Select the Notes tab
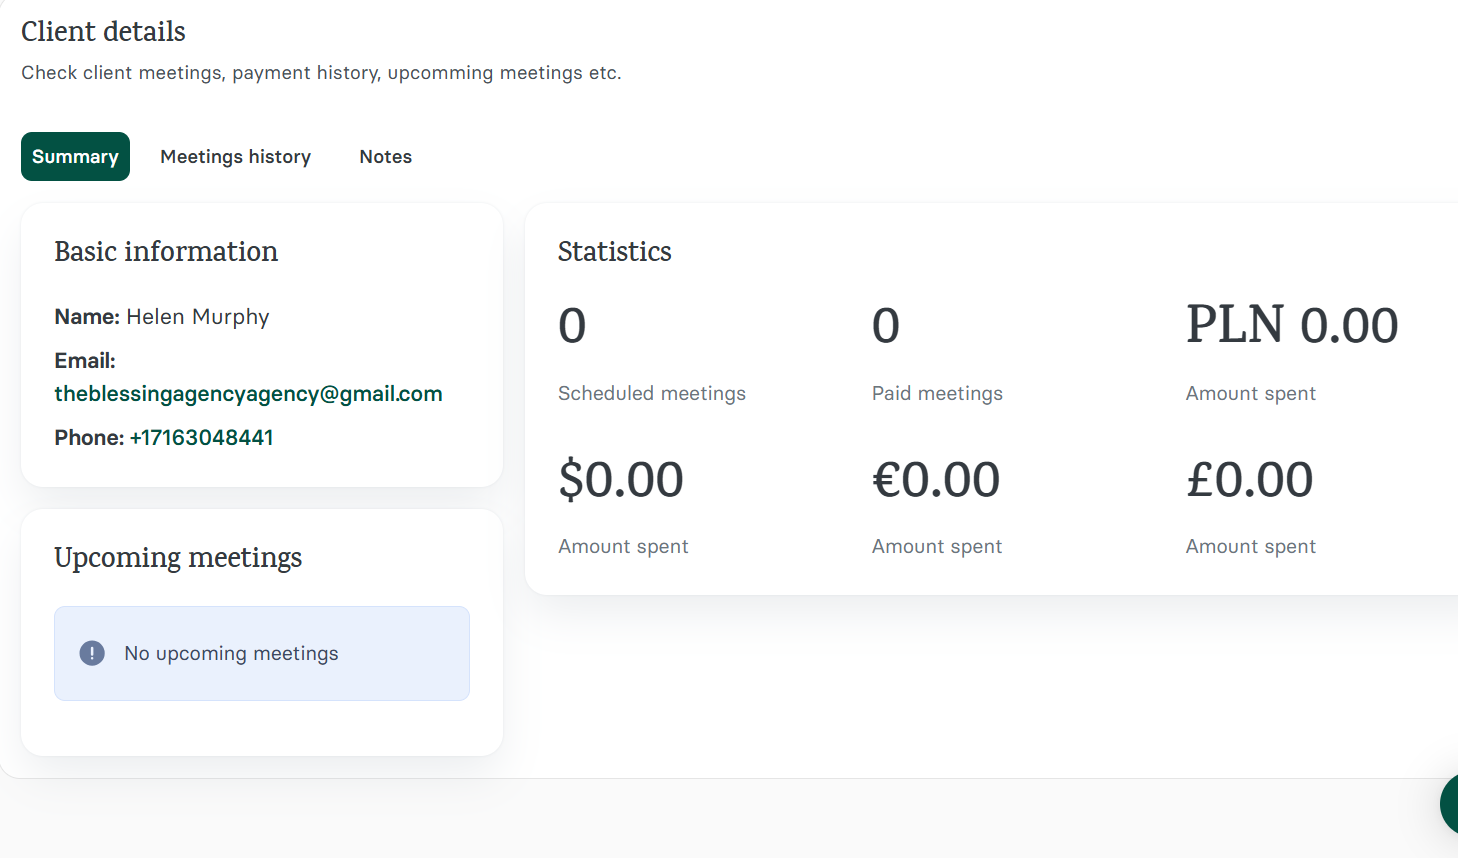1458x858 pixels. click(x=385, y=156)
